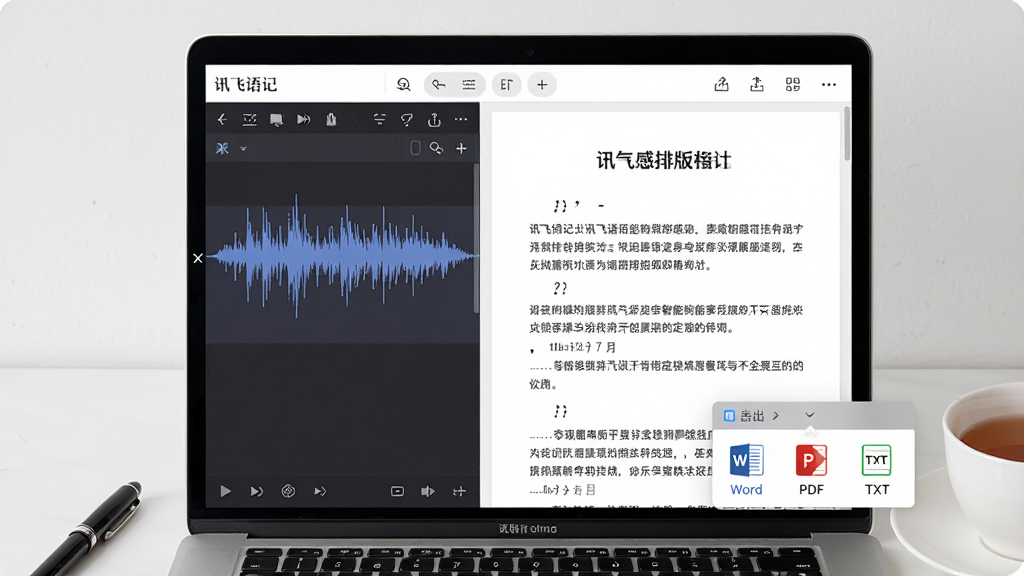The image size is (1024, 576).
Task: Click the first paragraph in the document
Action: click(666, 247)
